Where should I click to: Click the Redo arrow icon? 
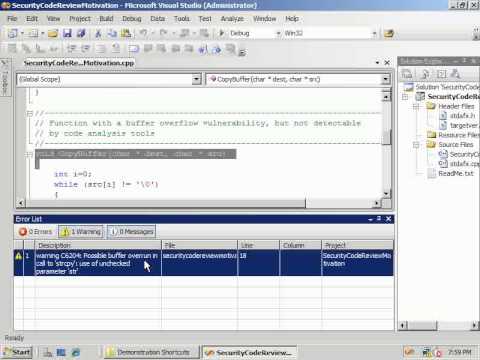tap(163, 33)
